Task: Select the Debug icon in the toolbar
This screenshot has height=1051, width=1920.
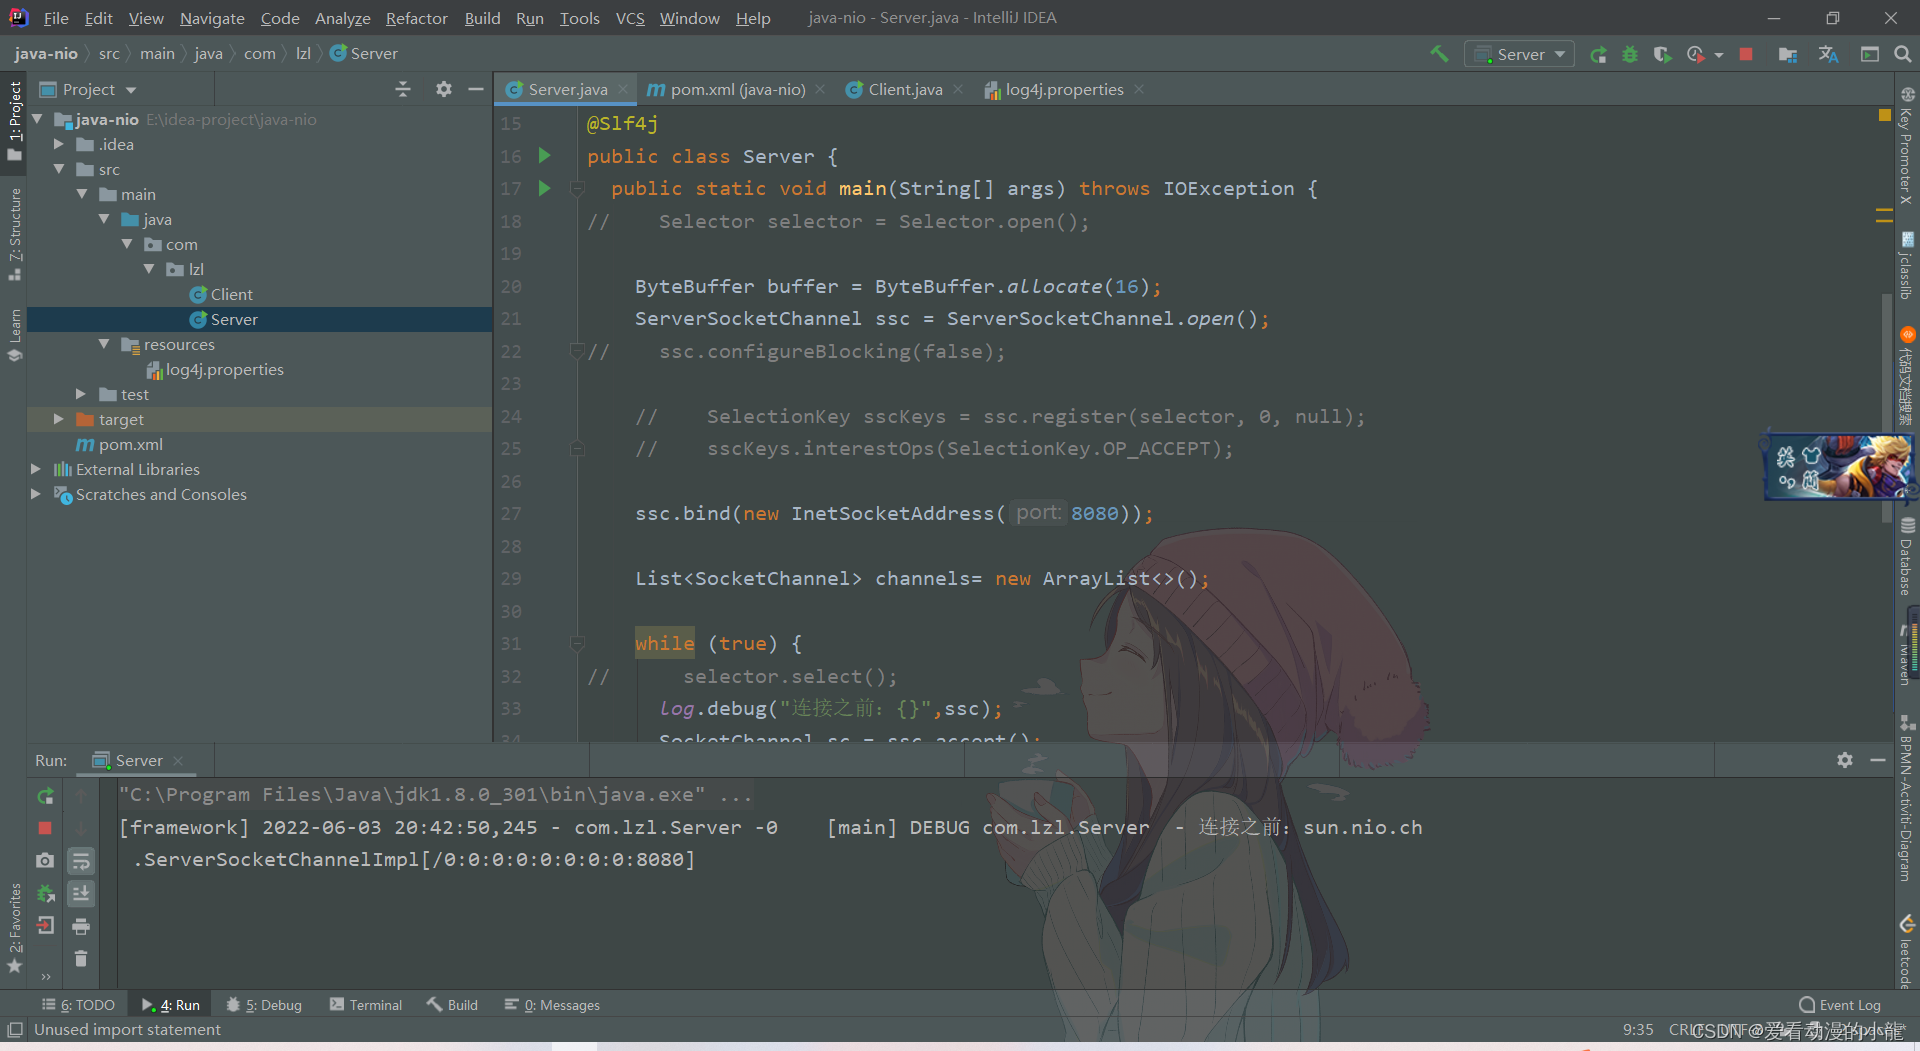Action: (1630, 54)
